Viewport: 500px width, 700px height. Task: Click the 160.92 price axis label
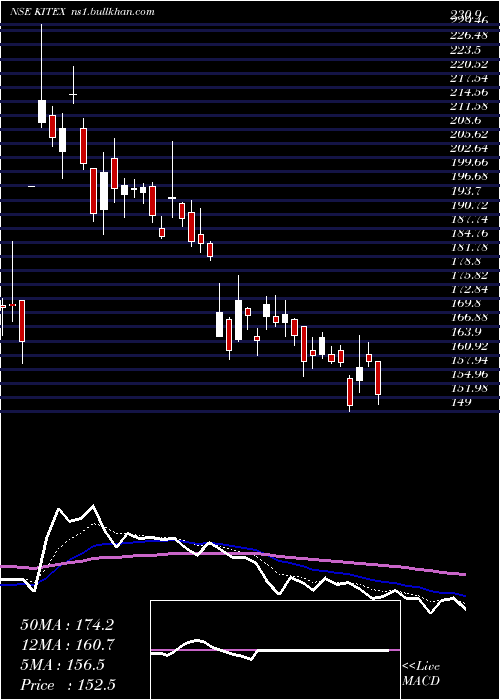[x=467, y=346]
